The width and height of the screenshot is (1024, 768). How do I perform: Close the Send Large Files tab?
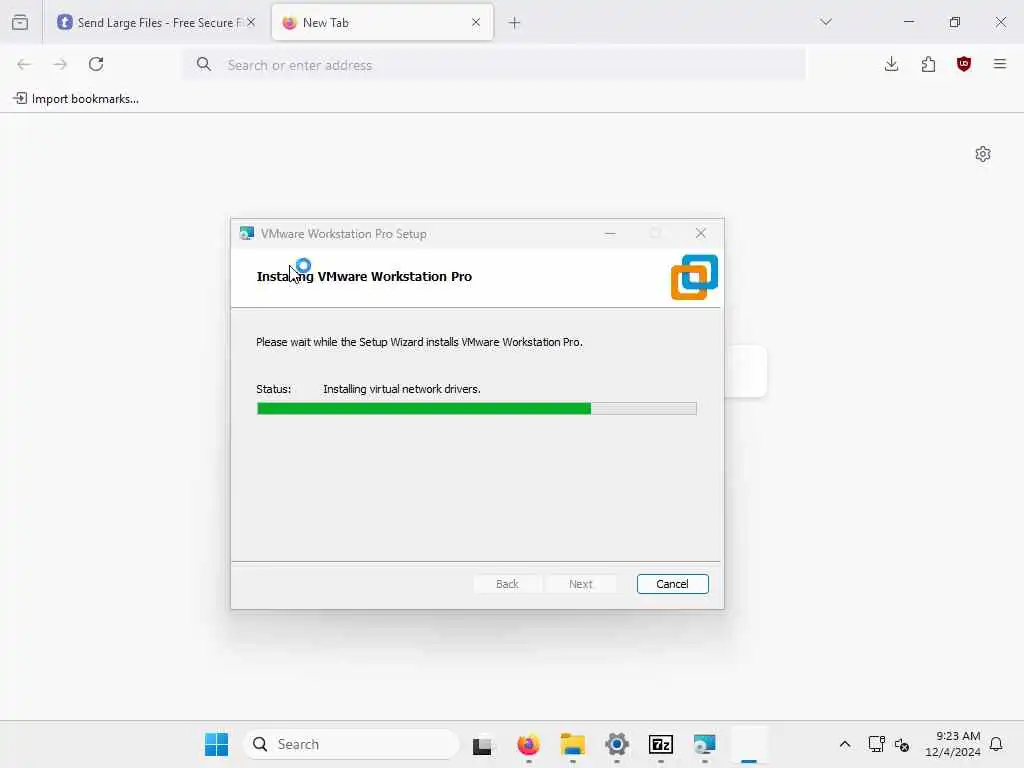(251, 22)
